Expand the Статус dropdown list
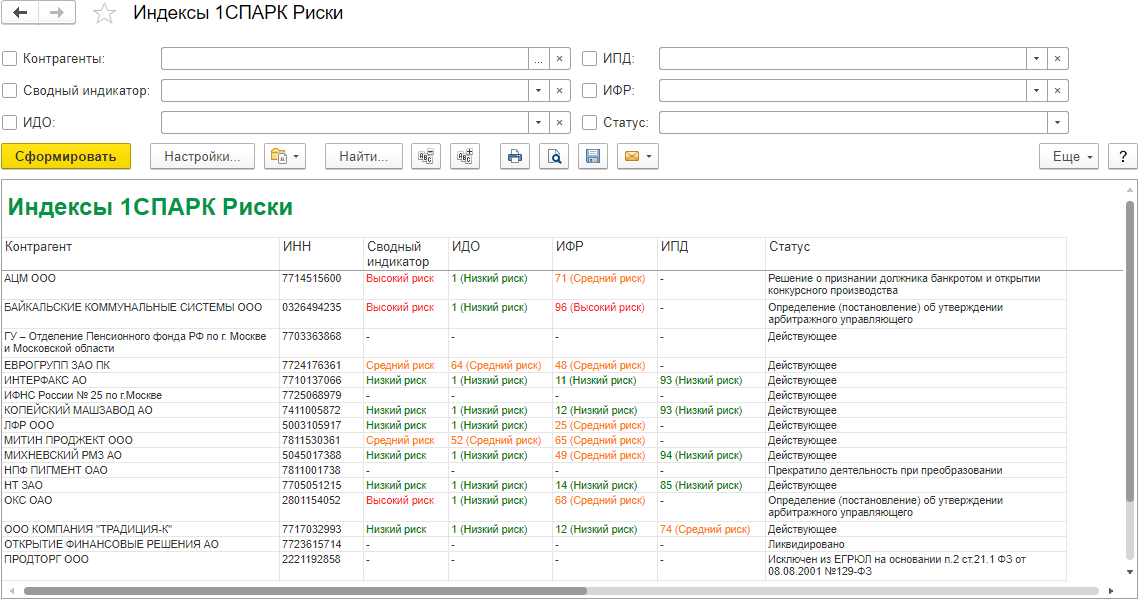Viewport: 1140px width, 601px height. [x=1057, y=123]
